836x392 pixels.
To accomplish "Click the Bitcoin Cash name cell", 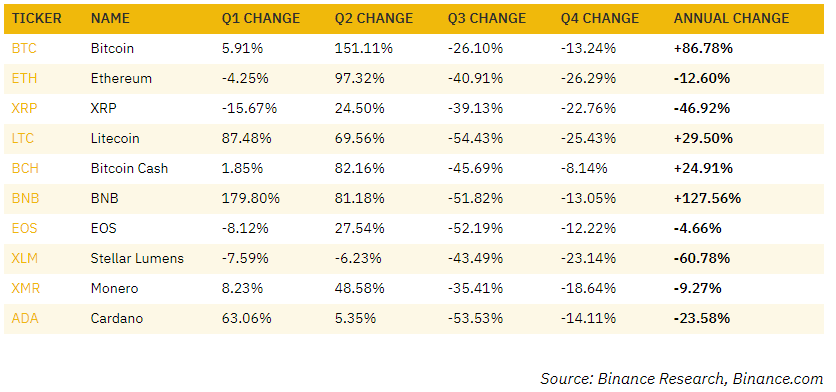I will (x=130, y=169).
